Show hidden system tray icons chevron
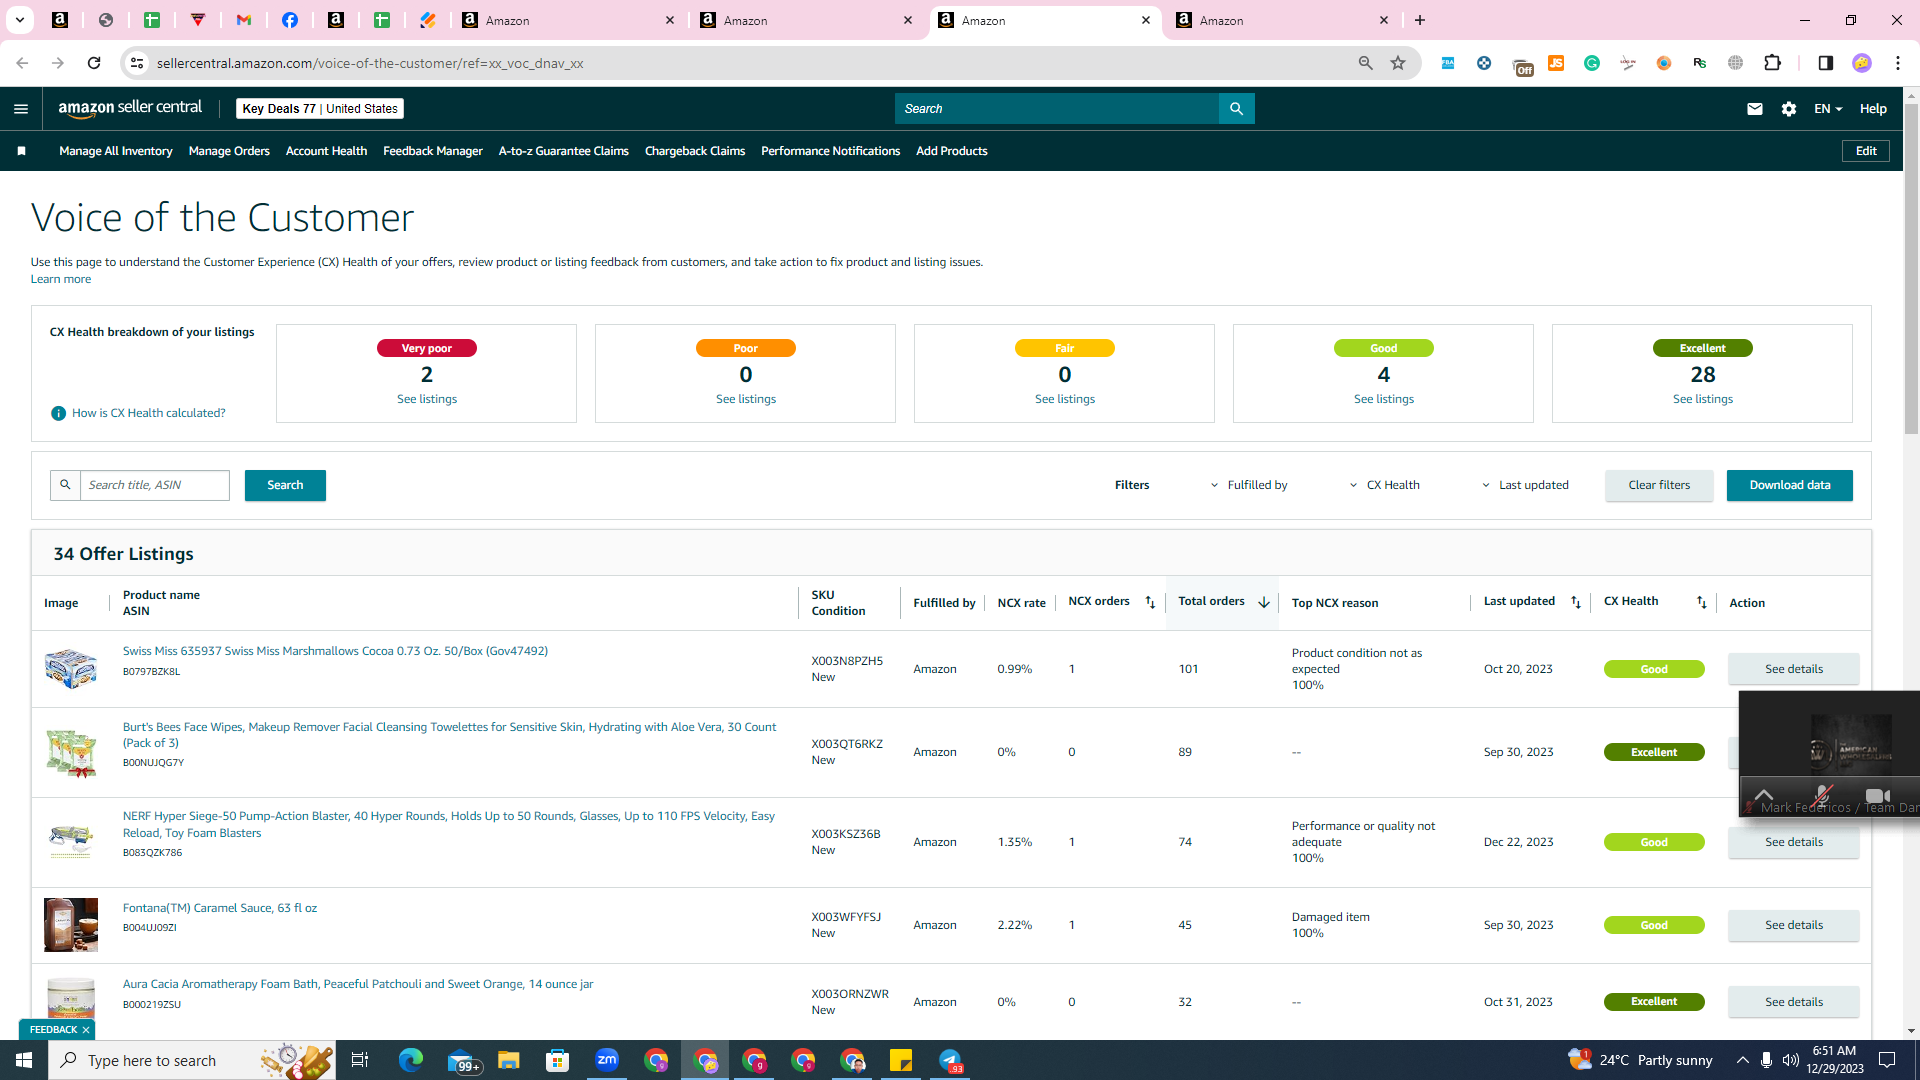Viewport: 1920px width, 1080px height. tap(1743, 1060)
